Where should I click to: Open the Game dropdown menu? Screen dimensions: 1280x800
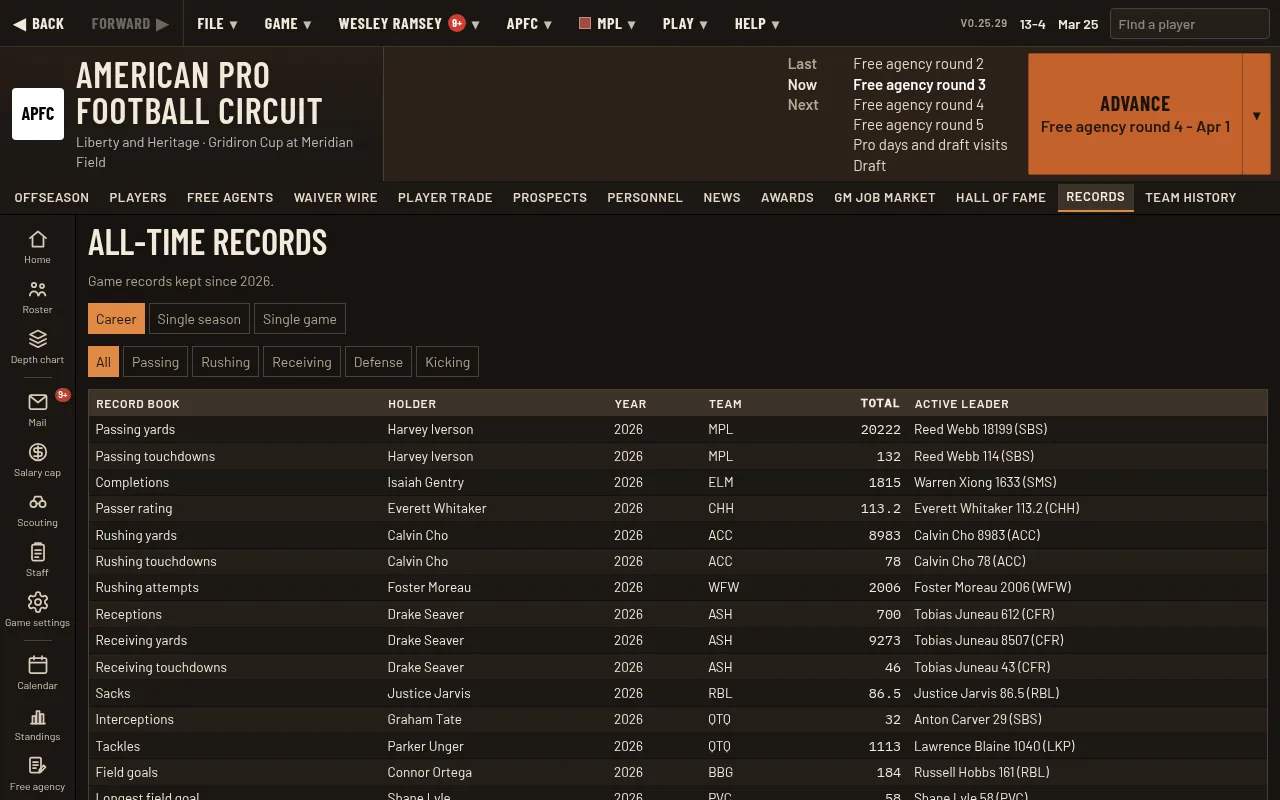point(288,24)
